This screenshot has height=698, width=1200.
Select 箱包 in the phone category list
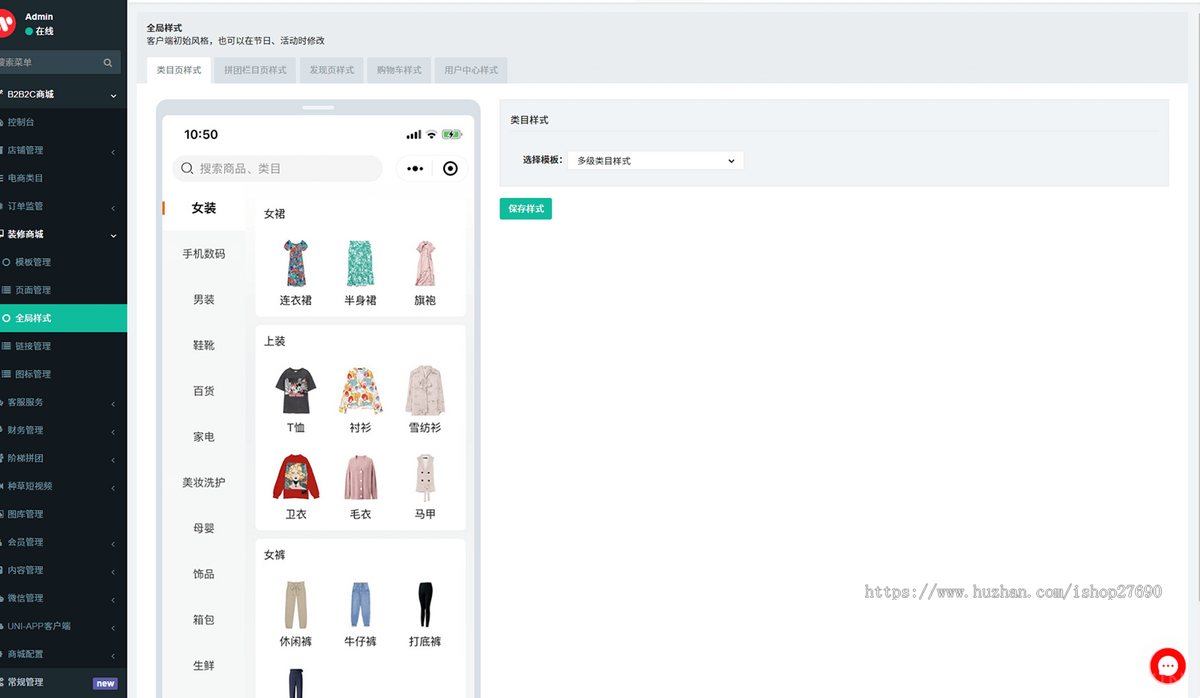[204, 620]
